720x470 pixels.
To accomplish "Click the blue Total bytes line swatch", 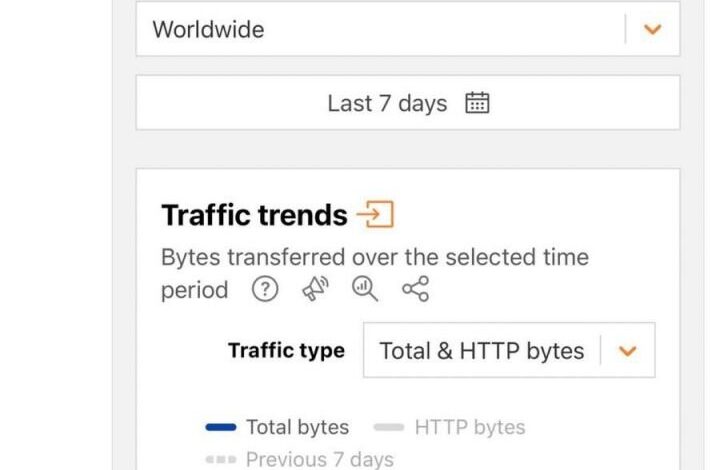I will (220, 427).
